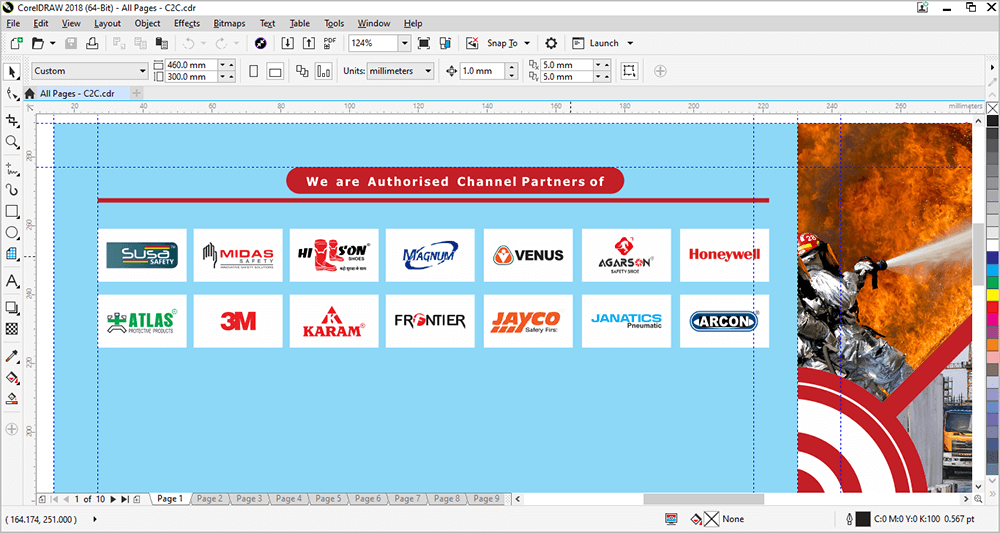Click the Full-screen preview icon

click(x=423, y=43)
